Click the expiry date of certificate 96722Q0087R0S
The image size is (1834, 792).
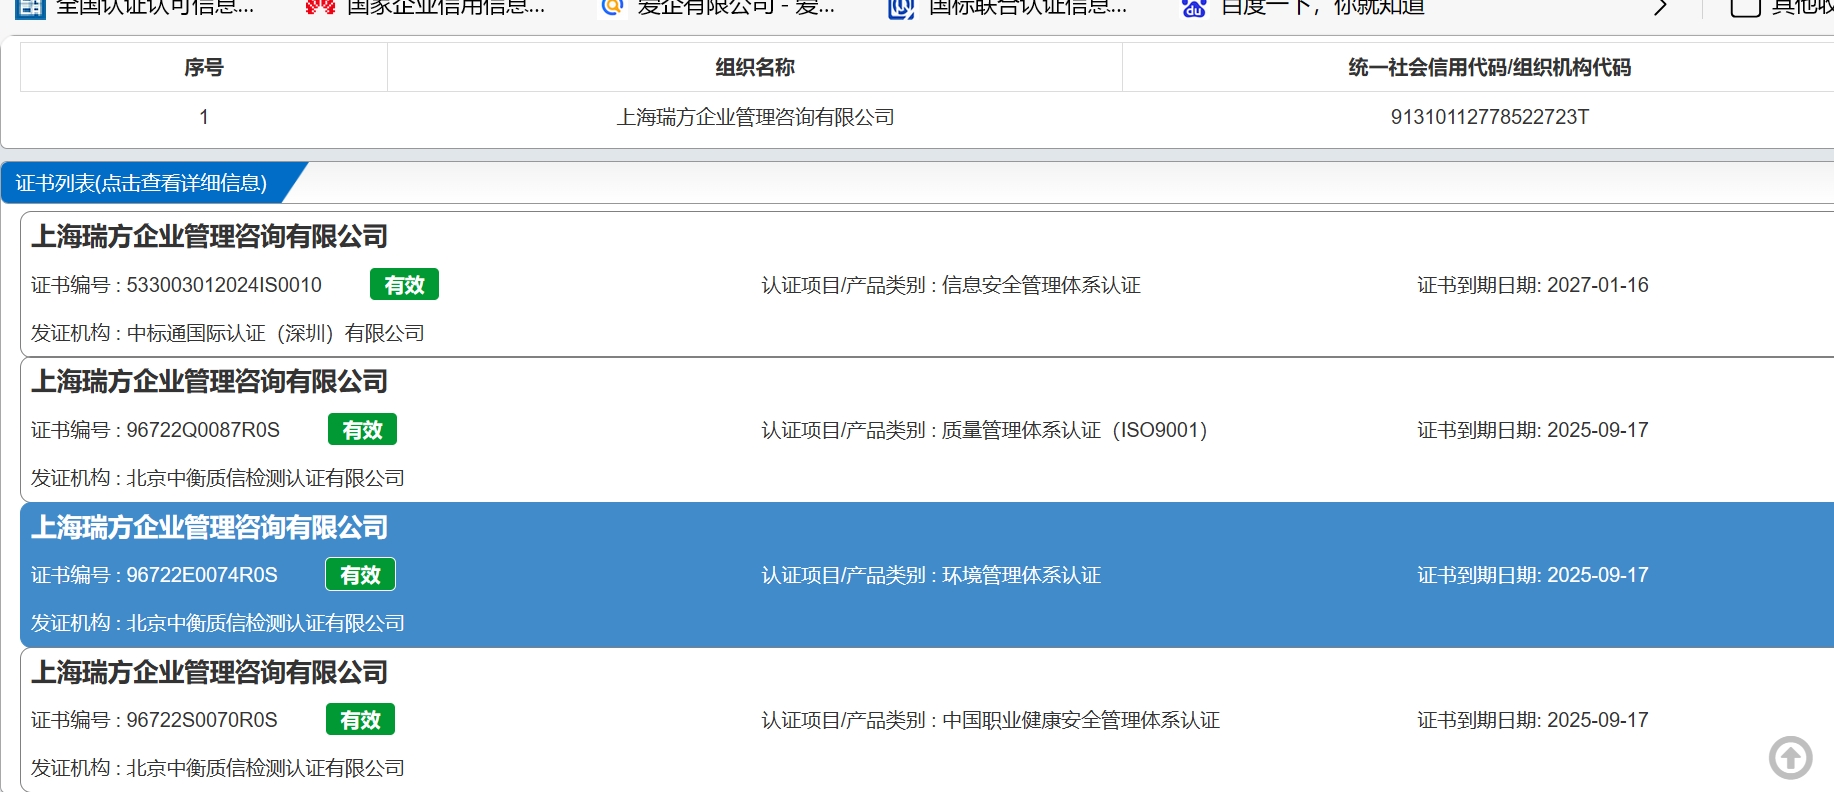1598,430
